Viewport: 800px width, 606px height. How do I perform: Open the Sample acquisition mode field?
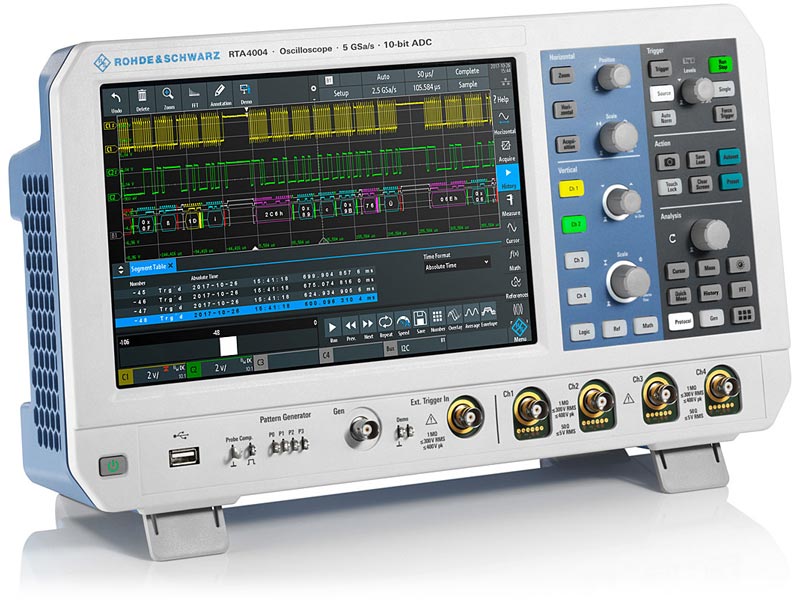click(x=467, y=84)
